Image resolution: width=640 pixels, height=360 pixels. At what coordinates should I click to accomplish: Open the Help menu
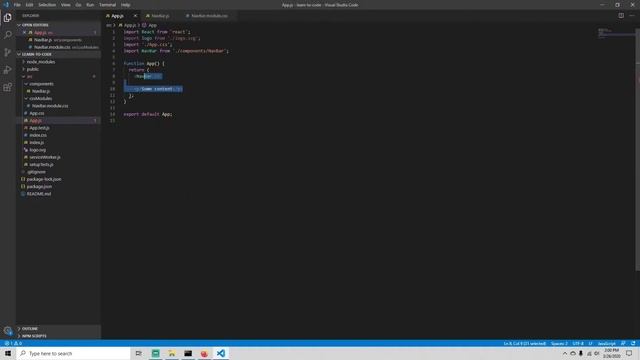[x=125, y=5]
